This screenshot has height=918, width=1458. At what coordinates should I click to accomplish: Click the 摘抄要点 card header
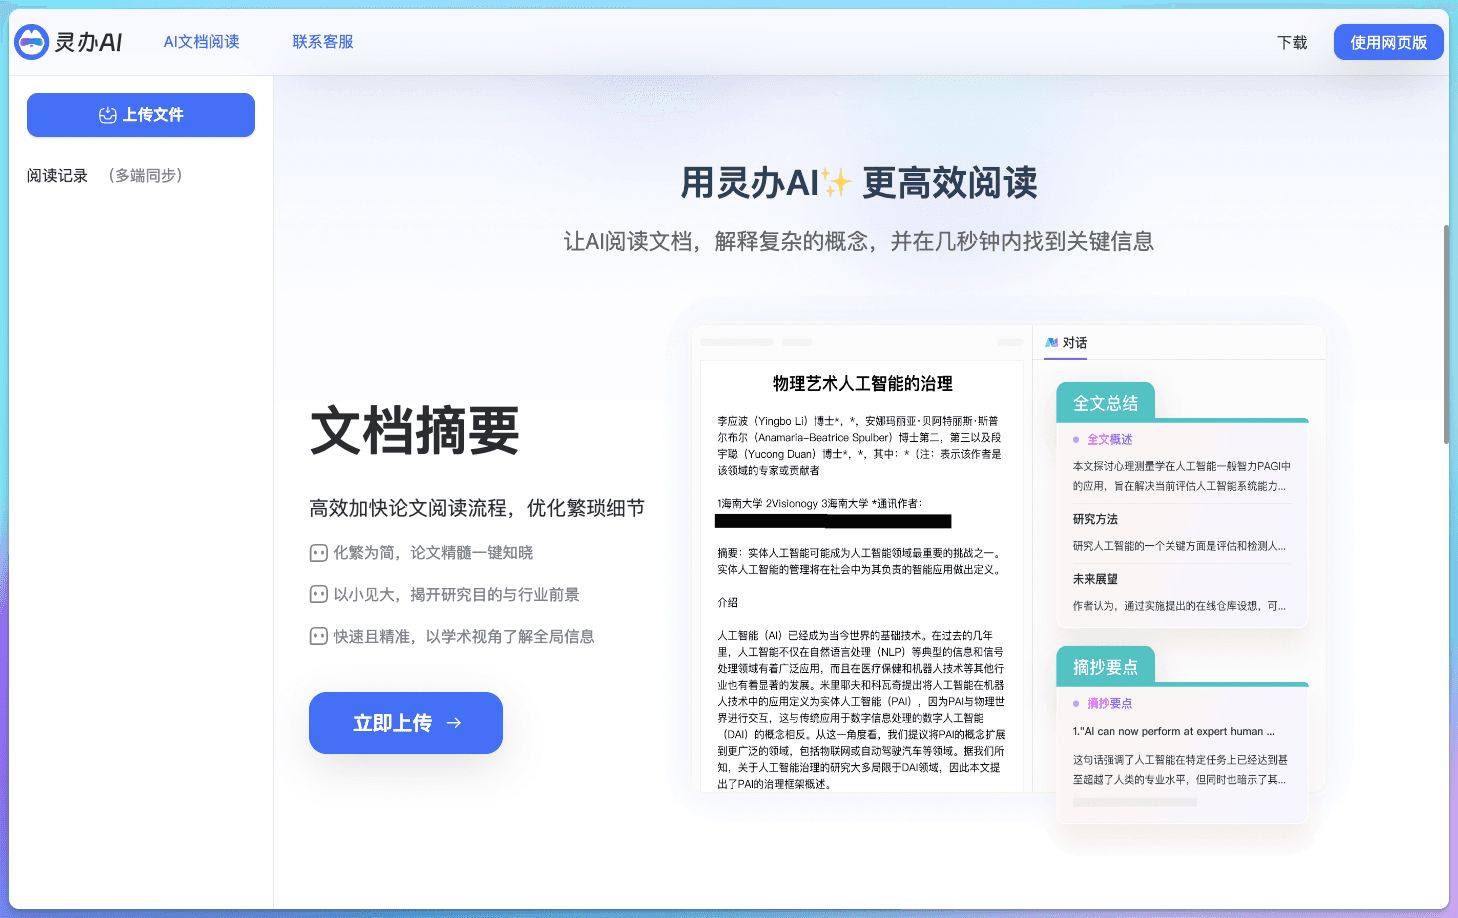pyautogui.click(x=1105, y=667)
